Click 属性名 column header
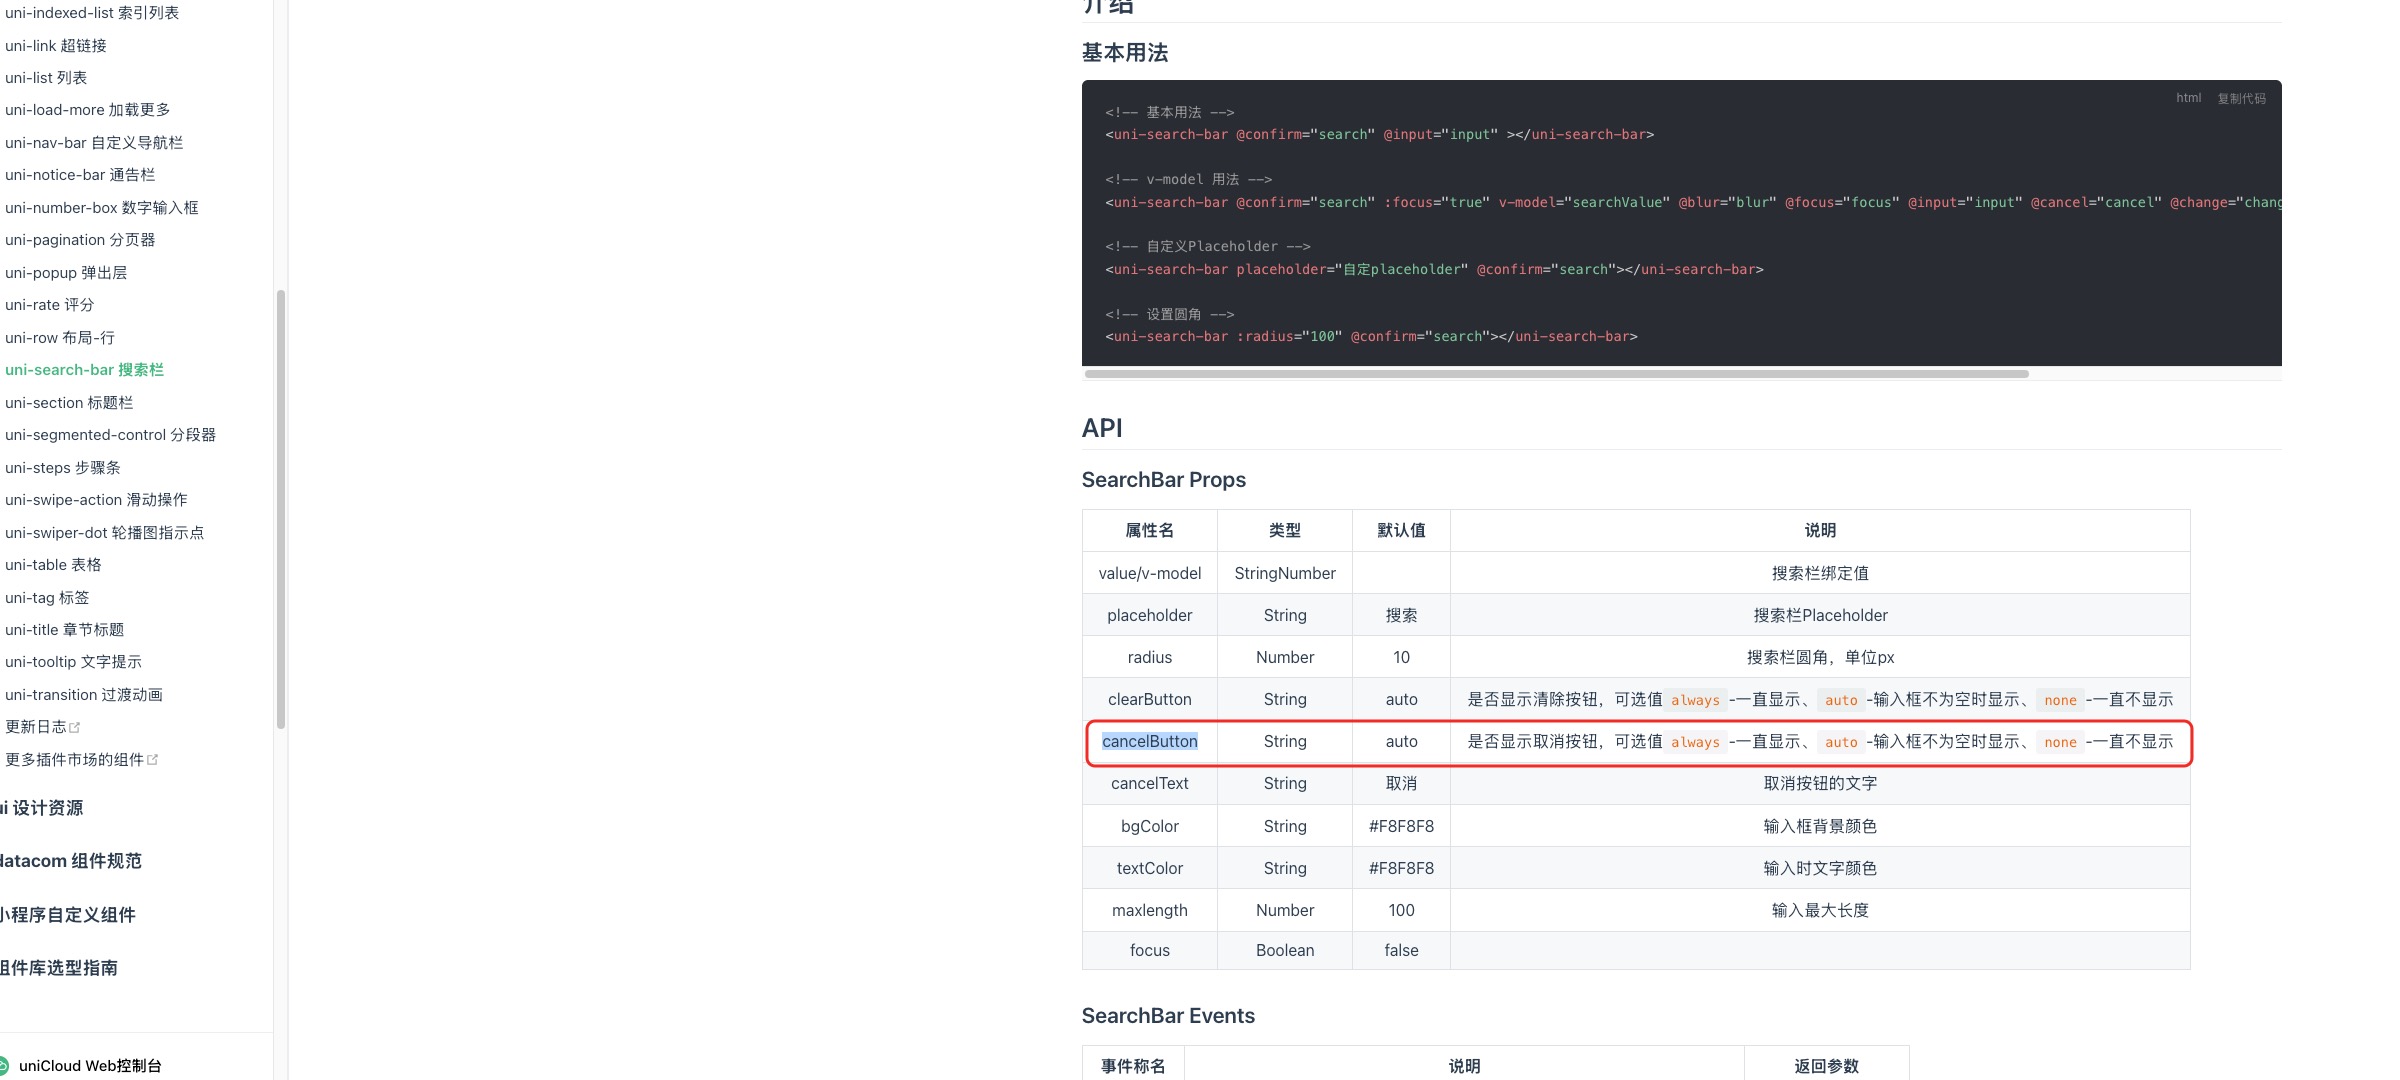The image size is (2400, 1080). click(x=1150, y=531)
